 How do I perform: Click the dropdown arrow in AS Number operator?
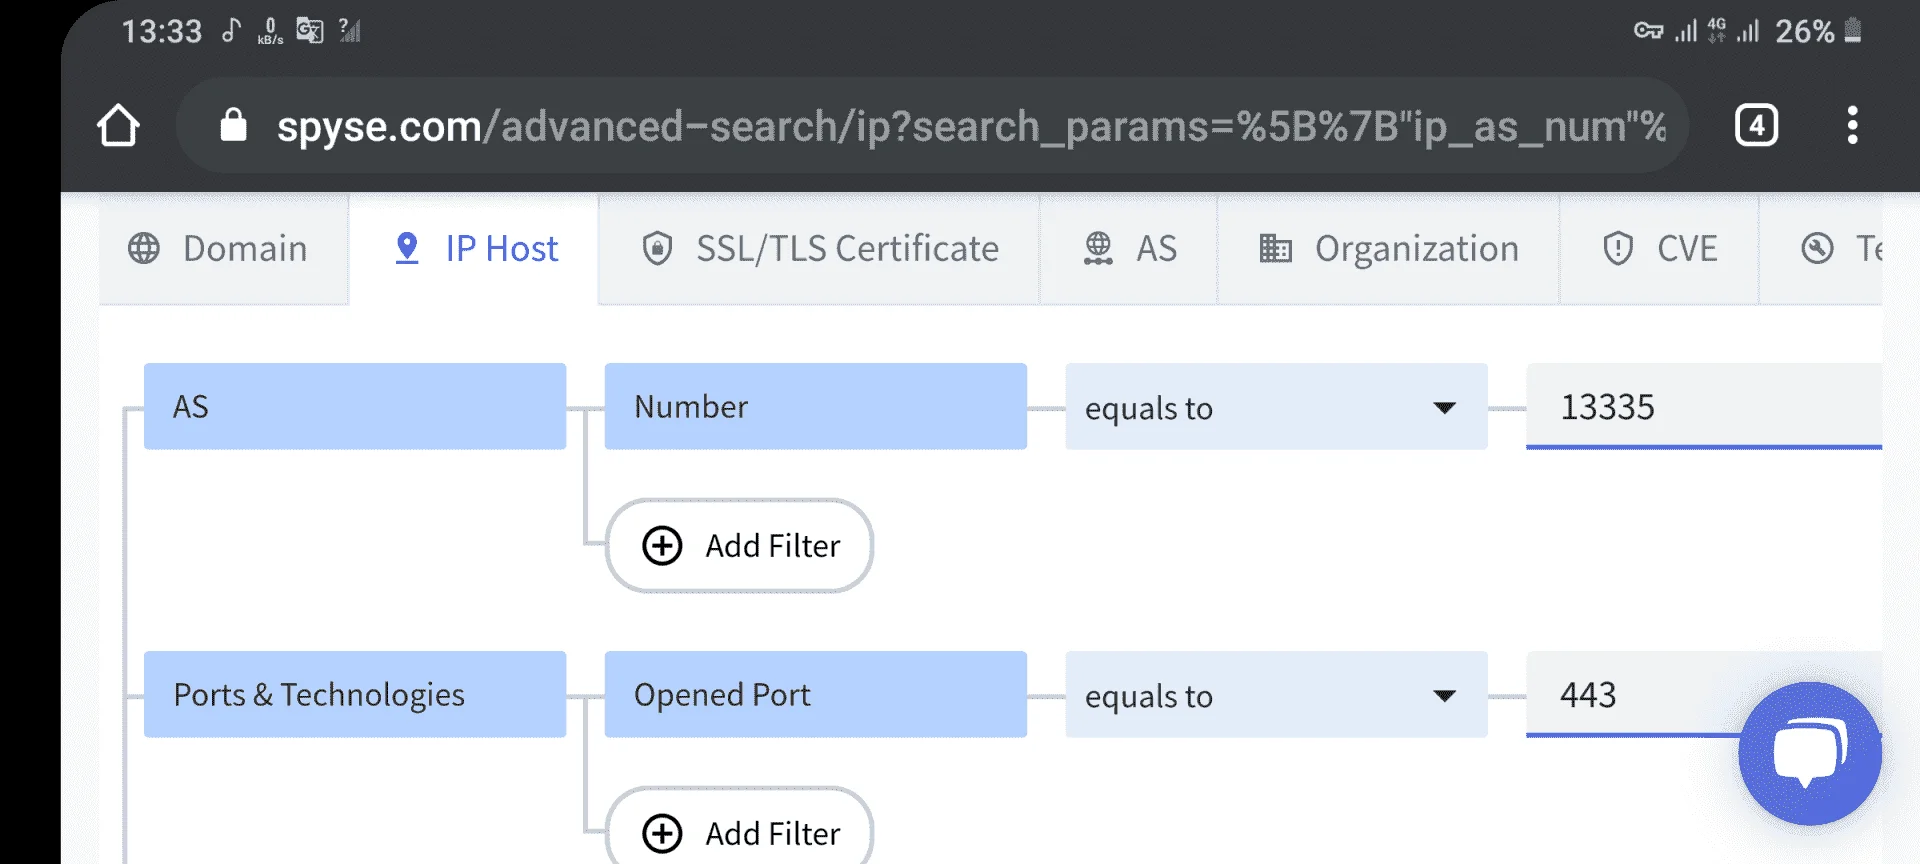point(1444,408)
